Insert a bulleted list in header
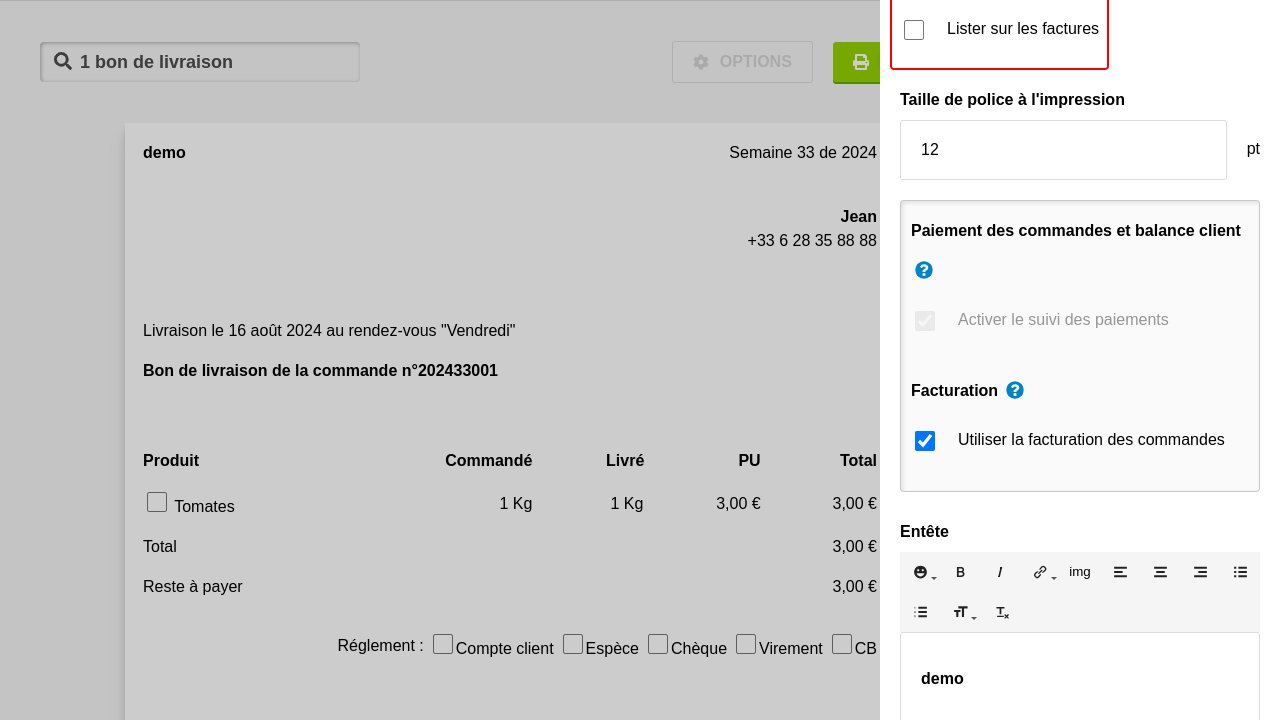This screenshot has height=720, width=1280. click(x=1240, y=572)
